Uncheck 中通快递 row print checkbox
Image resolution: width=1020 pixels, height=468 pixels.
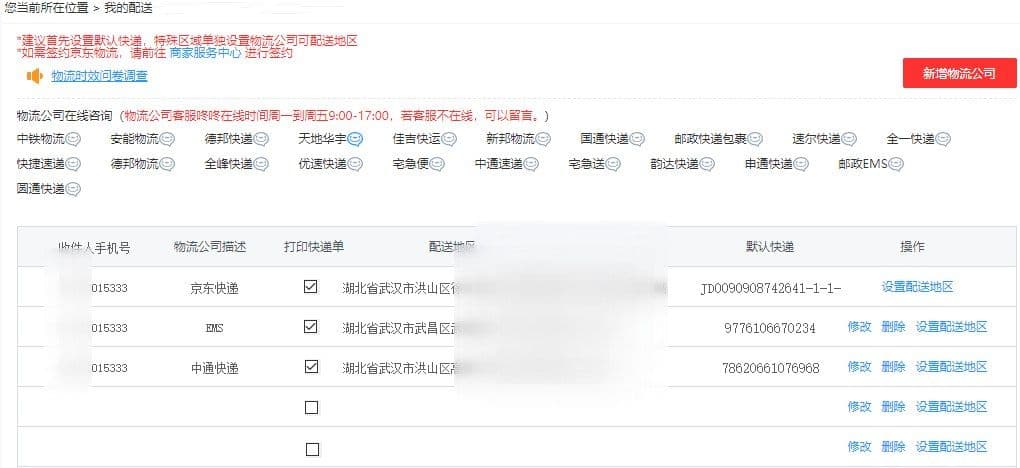click(x=311, y=367)
